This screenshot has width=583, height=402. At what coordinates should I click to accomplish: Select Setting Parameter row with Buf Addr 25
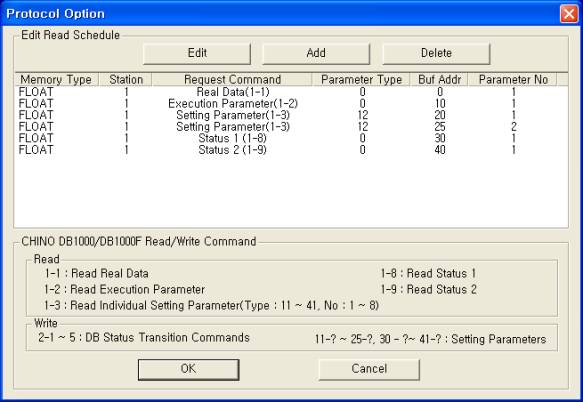click(x=291, y=127)
